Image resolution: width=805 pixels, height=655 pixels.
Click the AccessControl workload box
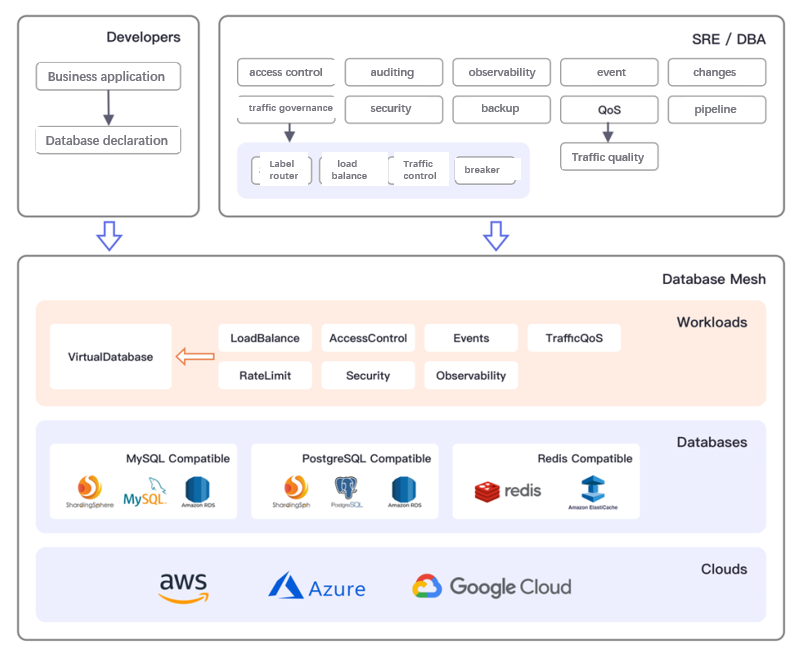tap(368, 338)
